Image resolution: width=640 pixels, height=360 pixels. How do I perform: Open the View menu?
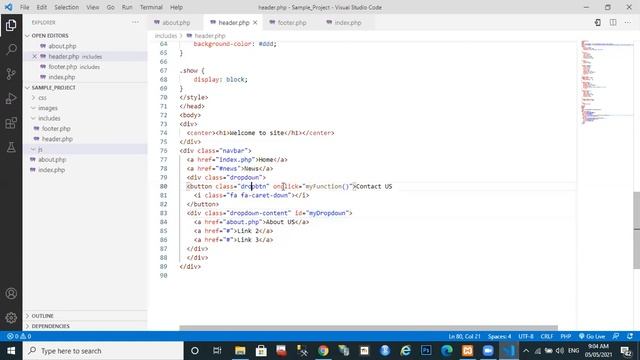(93, 7)
